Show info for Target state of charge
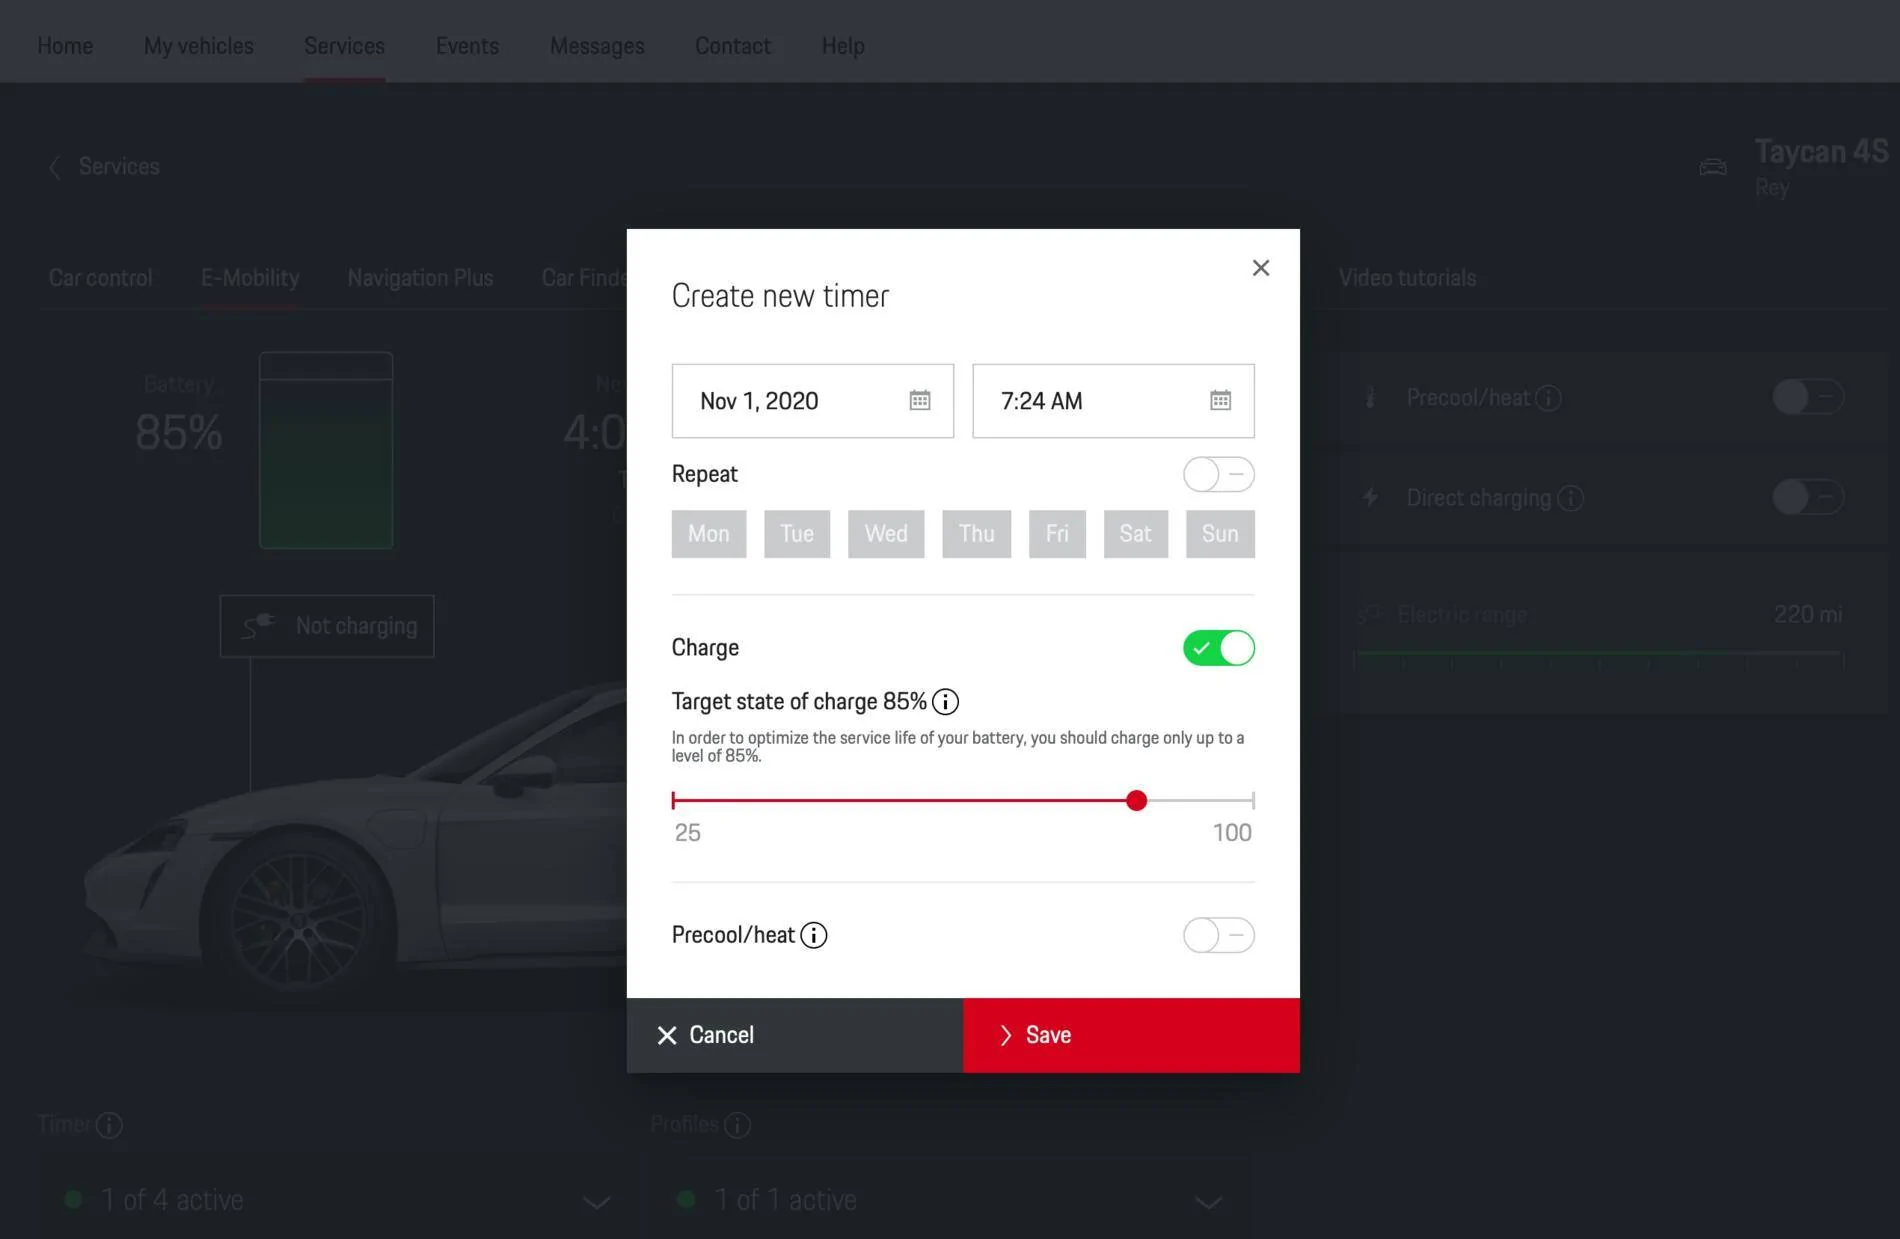 [x=945, y=701]
